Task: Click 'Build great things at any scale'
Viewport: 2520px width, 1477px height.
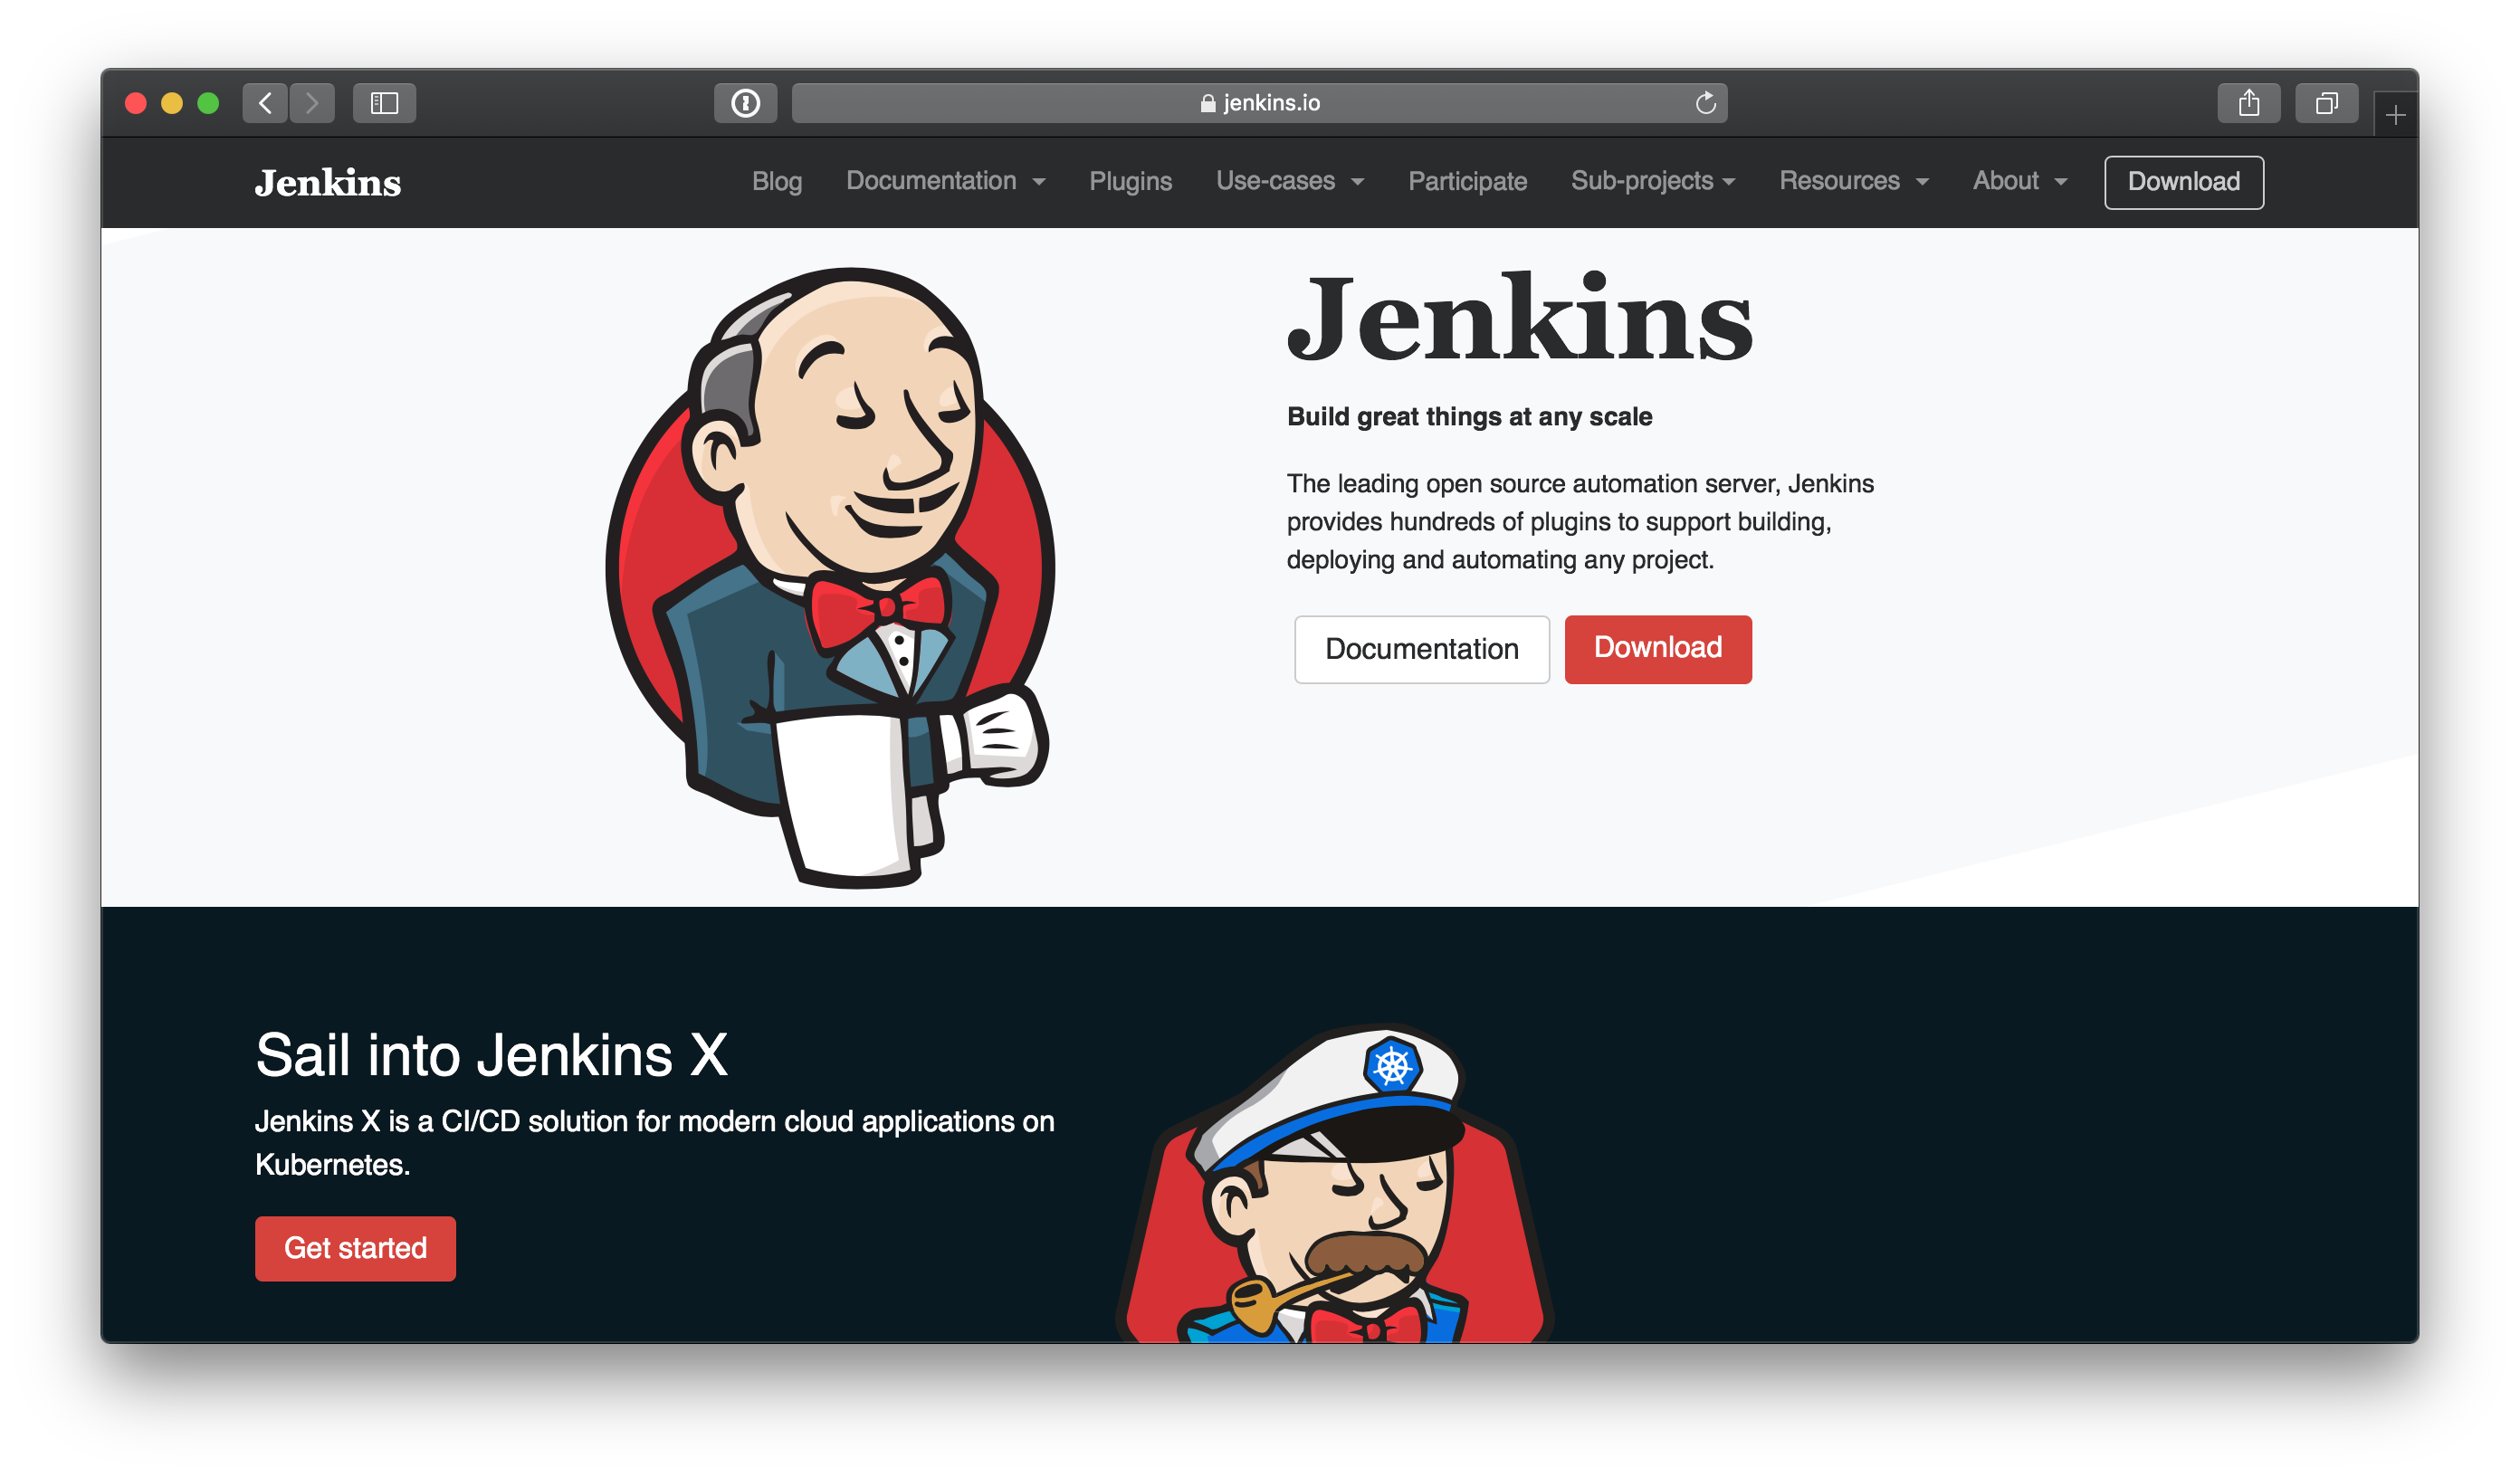Action: click(1469, 416)
